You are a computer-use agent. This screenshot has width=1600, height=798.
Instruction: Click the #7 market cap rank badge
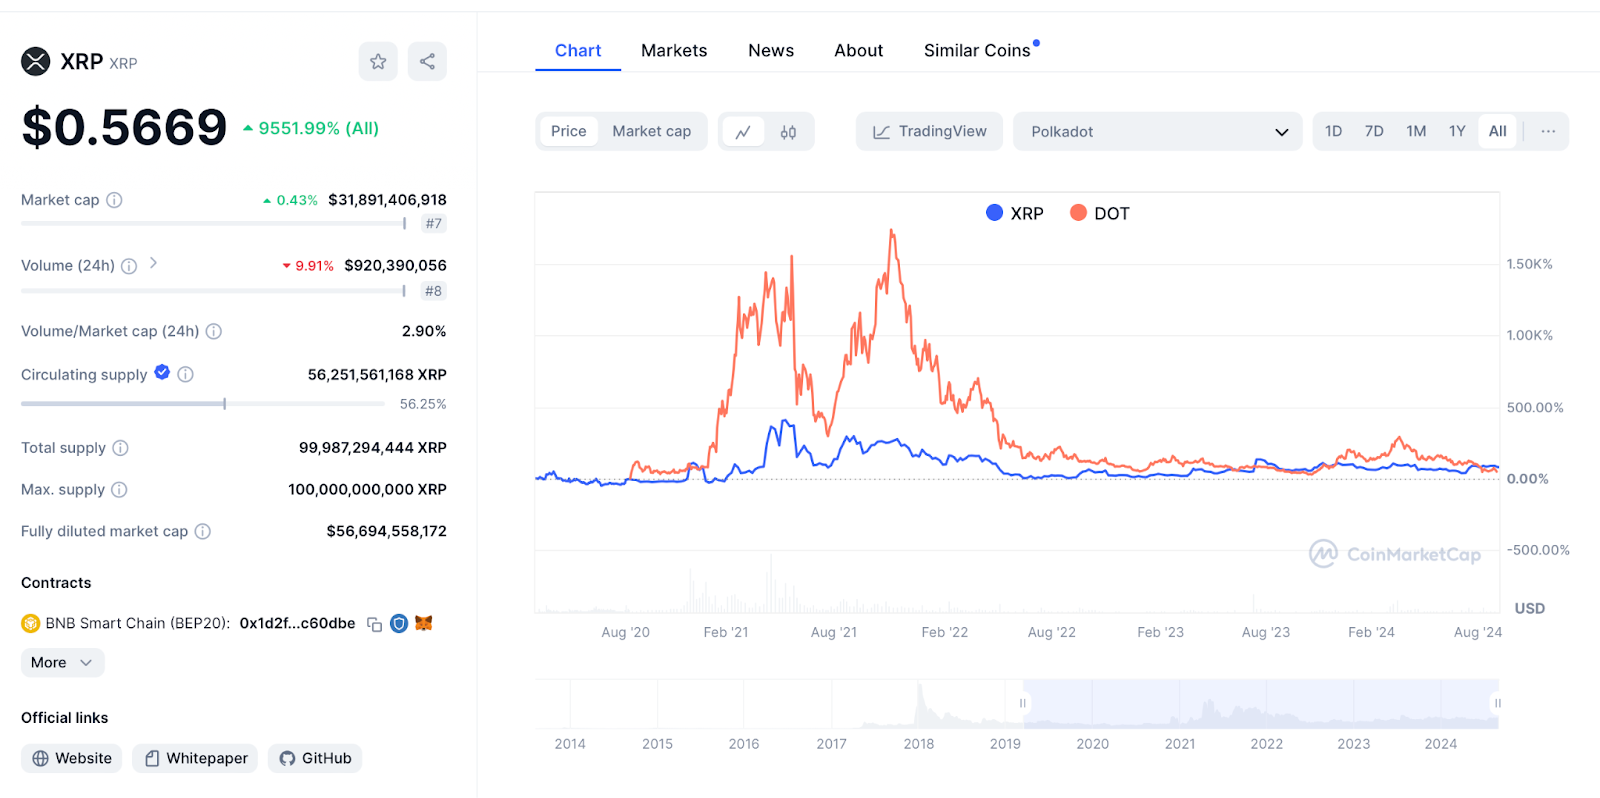point(433,224)
